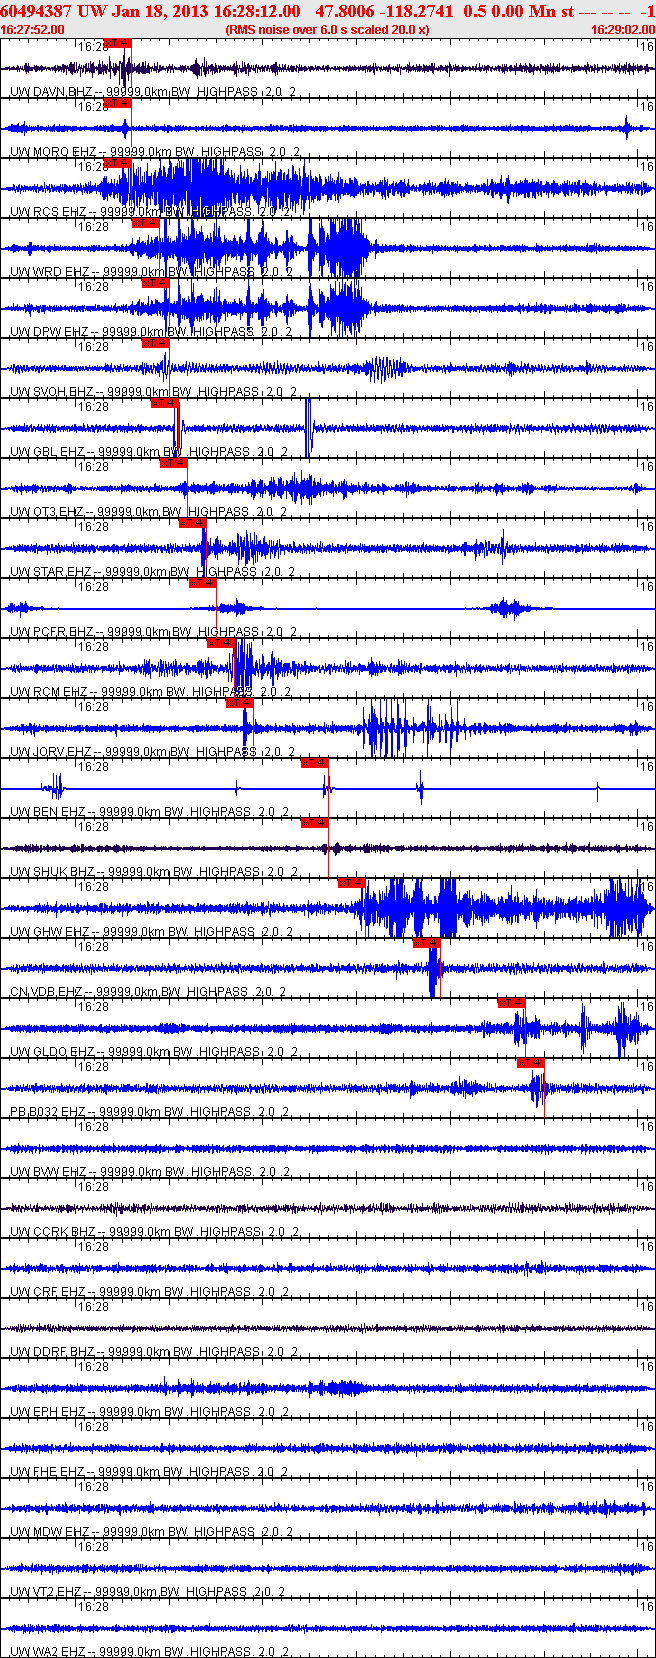The height and width of the screenshot is (1658, 656).
Task: Click the "UW GHW EHZ" trace label
Action: 50,932
